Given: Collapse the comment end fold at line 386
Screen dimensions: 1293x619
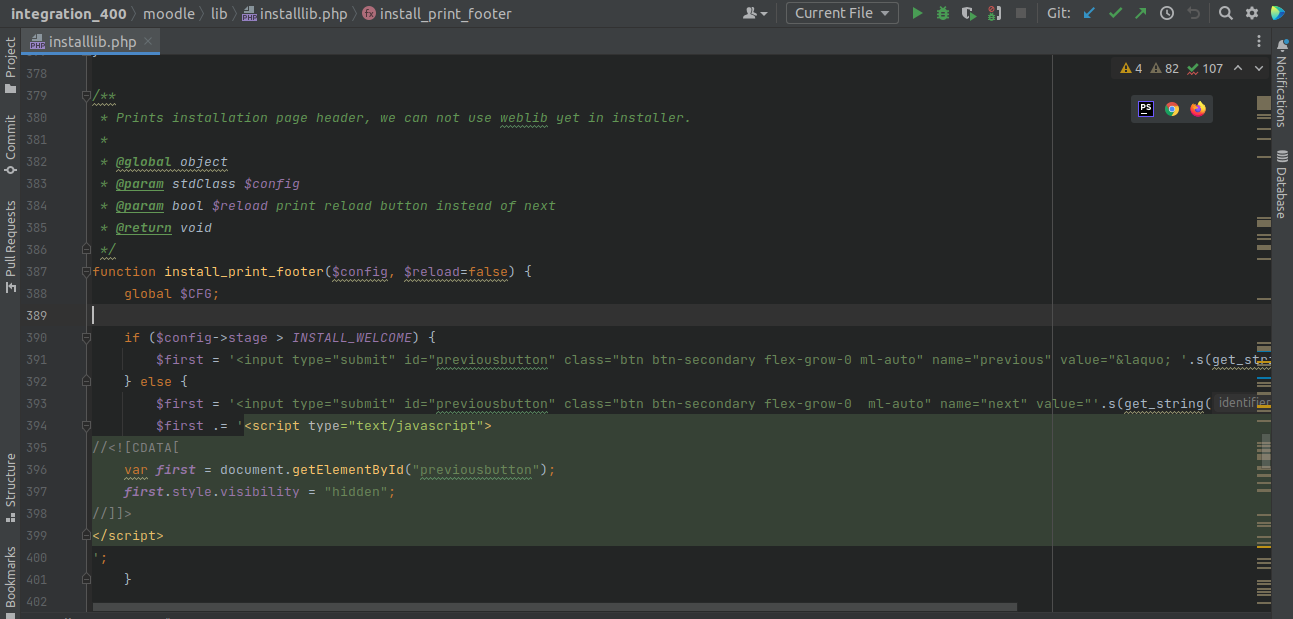Looking at the screenshot, I should 86,250.
